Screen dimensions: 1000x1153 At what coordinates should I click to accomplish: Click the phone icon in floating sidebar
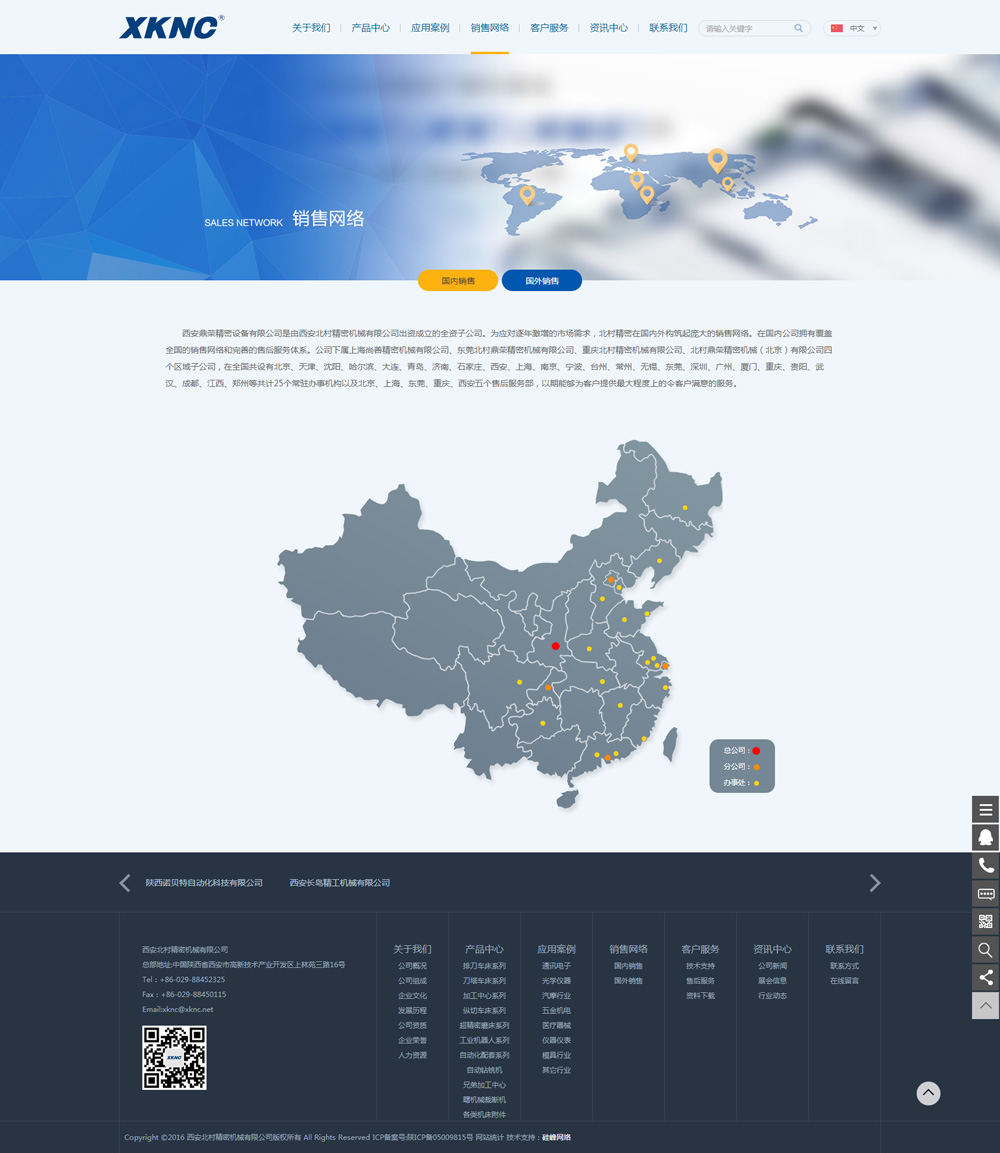click(985, 866)
